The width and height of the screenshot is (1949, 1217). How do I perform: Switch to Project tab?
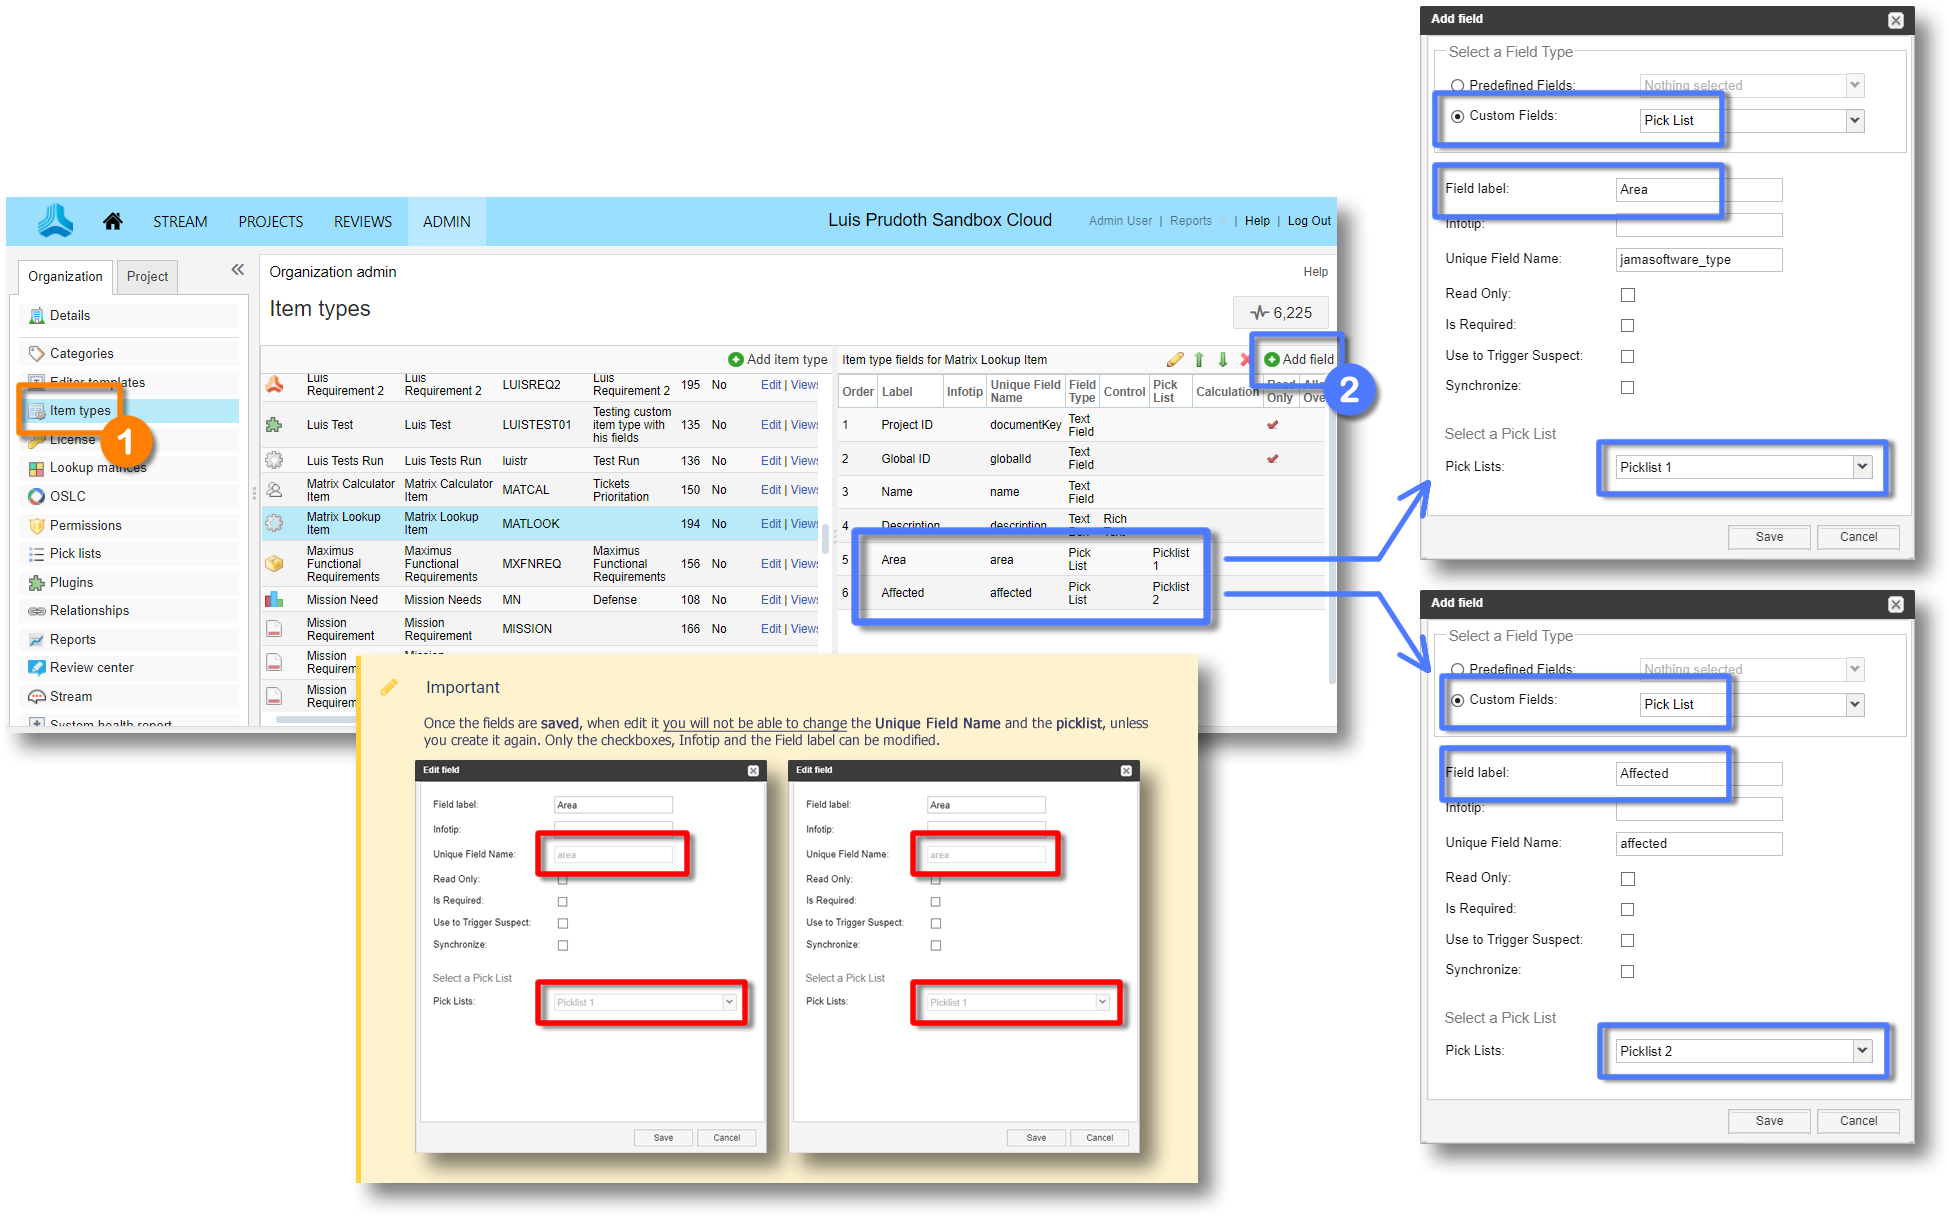point(147,277)
